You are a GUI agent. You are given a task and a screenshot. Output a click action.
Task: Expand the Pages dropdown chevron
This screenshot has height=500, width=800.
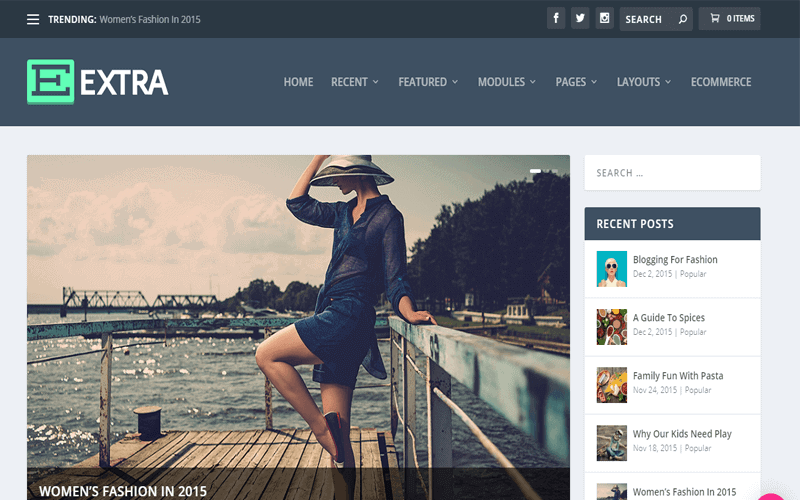point(594,82)
